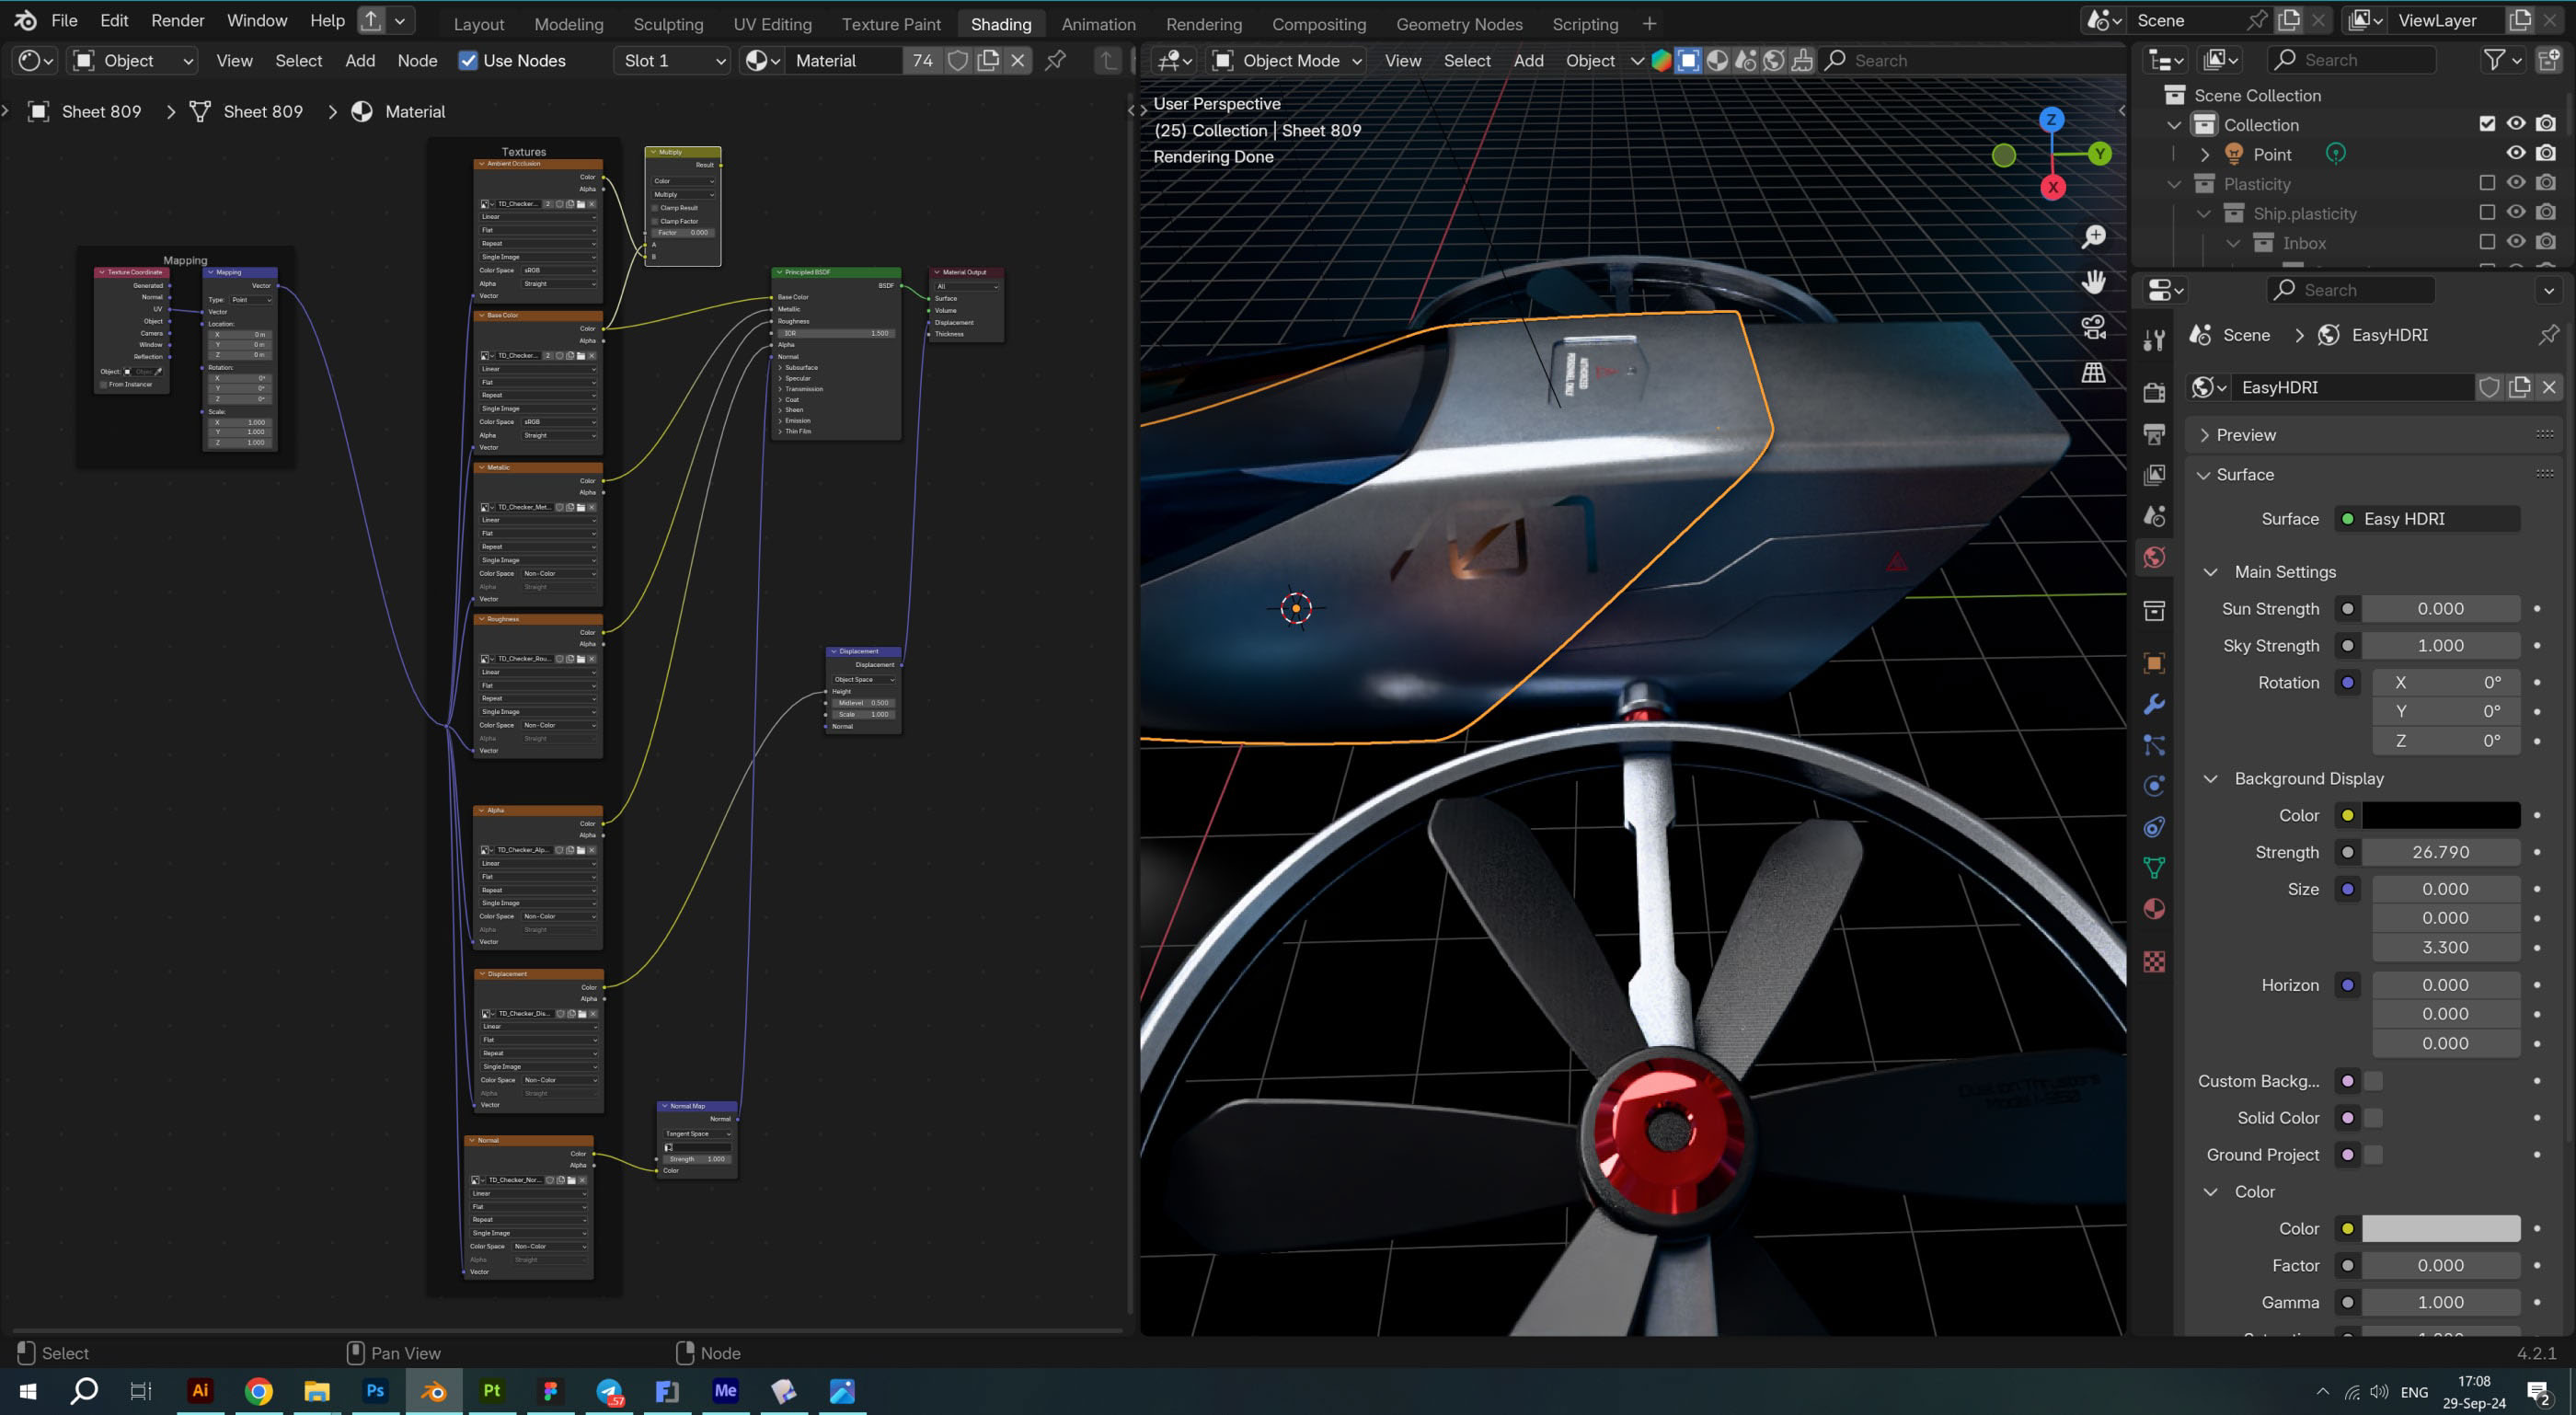Open the Render properties camera tab
Viewport: 2576px width, 1415px height.
[x=2154, y=392]
